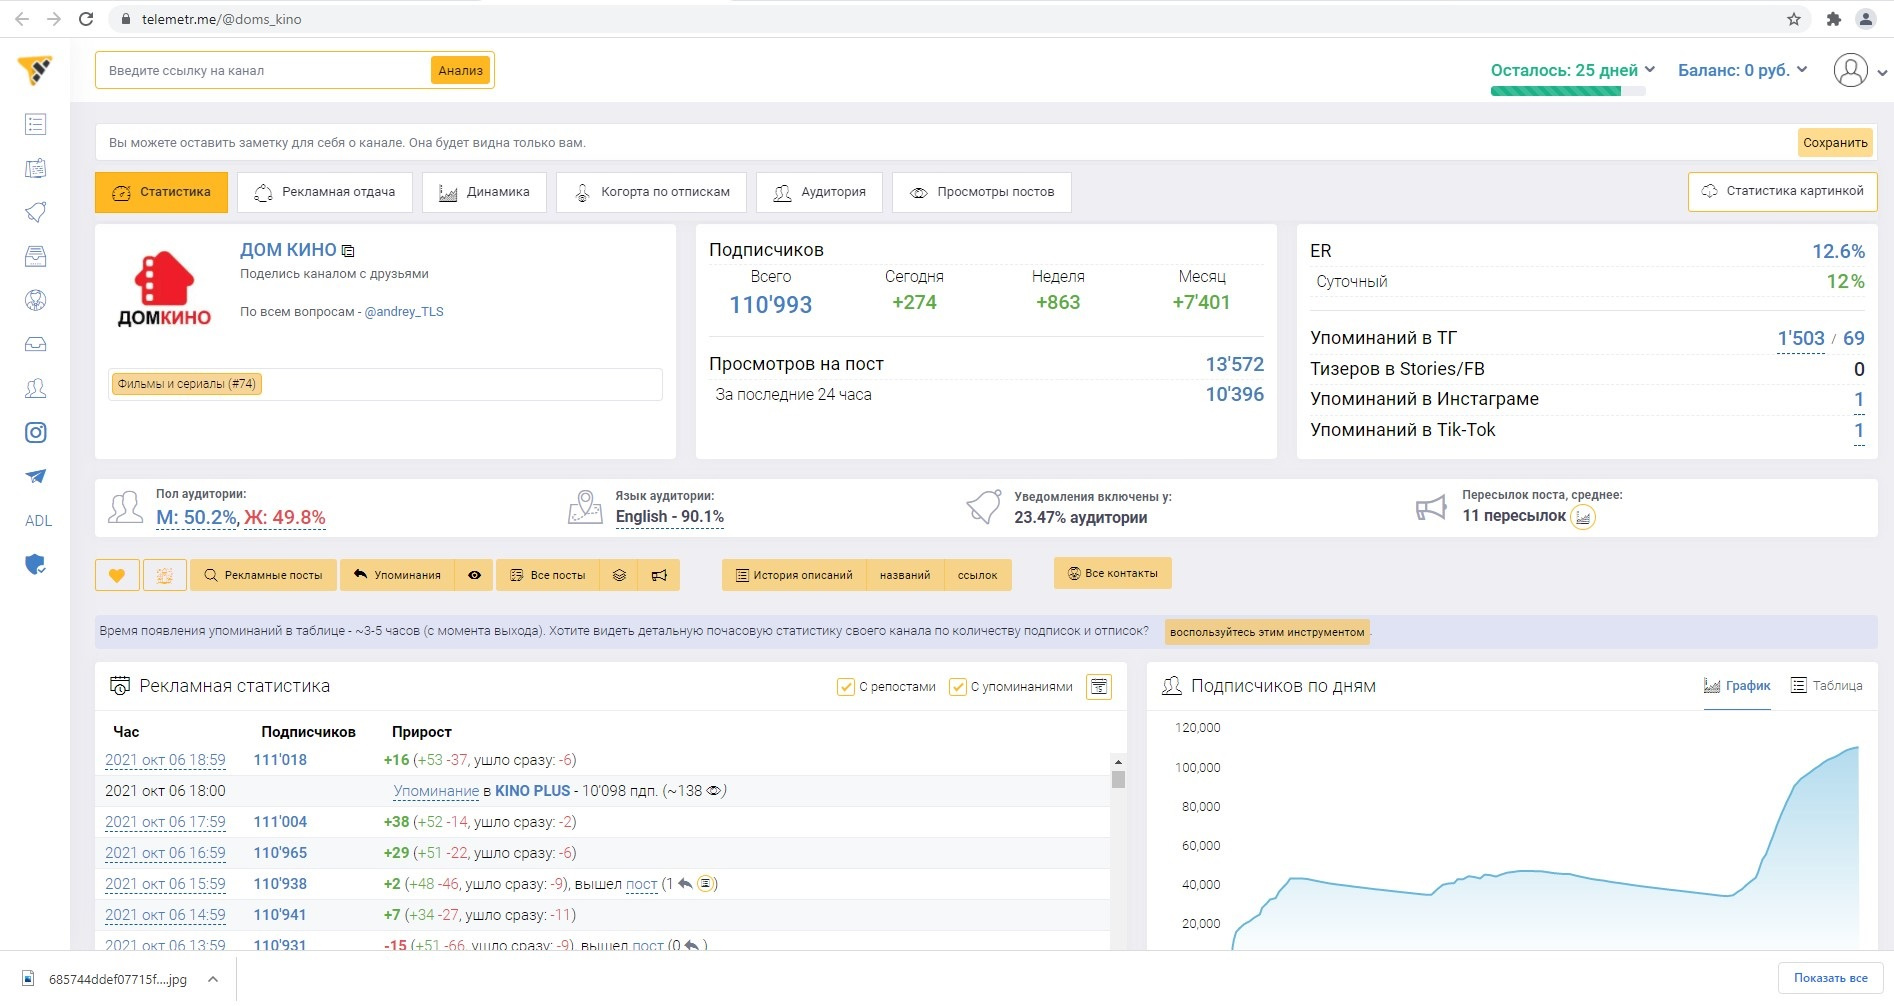Click the copy icon next to ДОМ КИНО
1894x1006 pixels.
tap(348, 251)
